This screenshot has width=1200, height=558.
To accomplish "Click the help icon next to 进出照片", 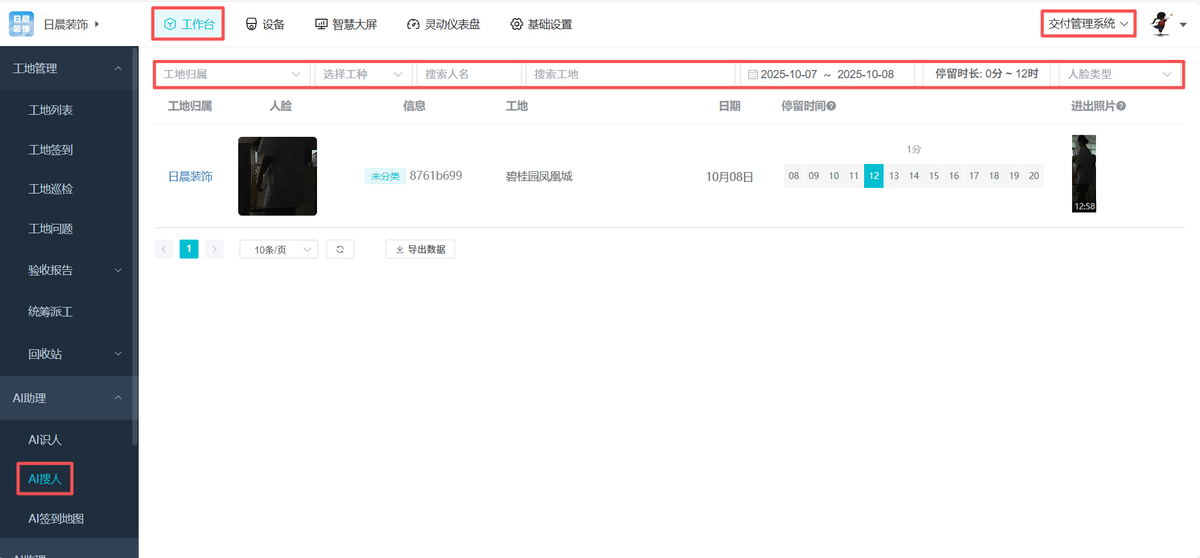I will (1122, 106).
